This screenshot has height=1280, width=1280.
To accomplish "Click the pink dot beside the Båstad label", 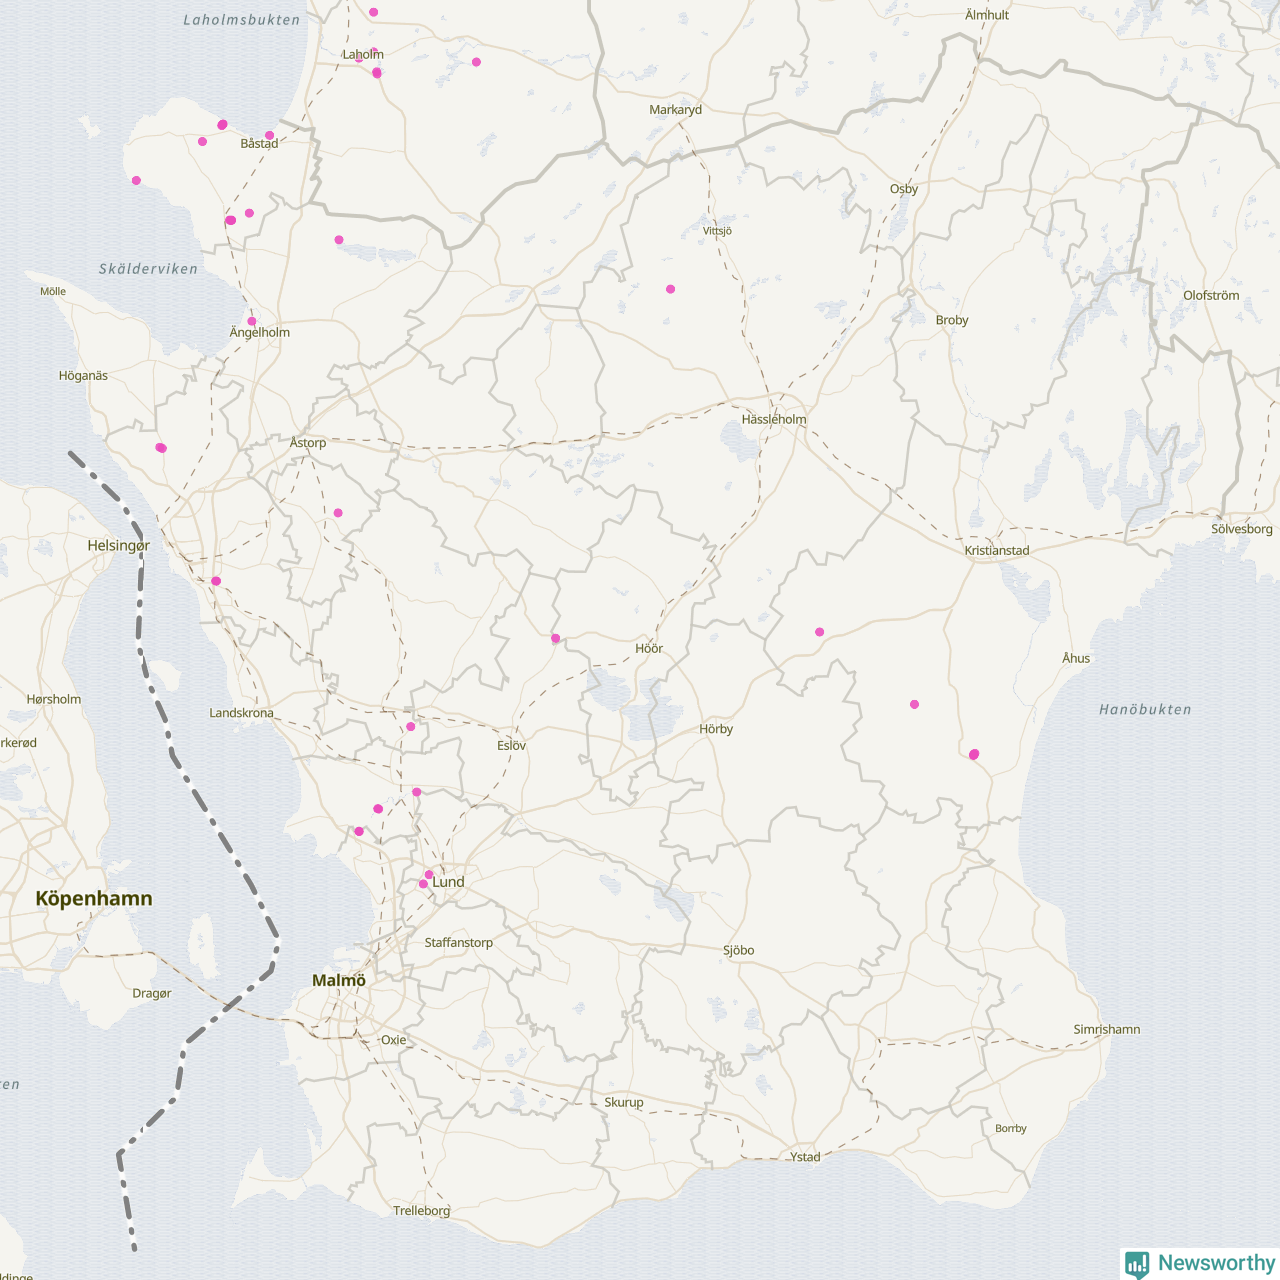I will (x=269, y=135).
